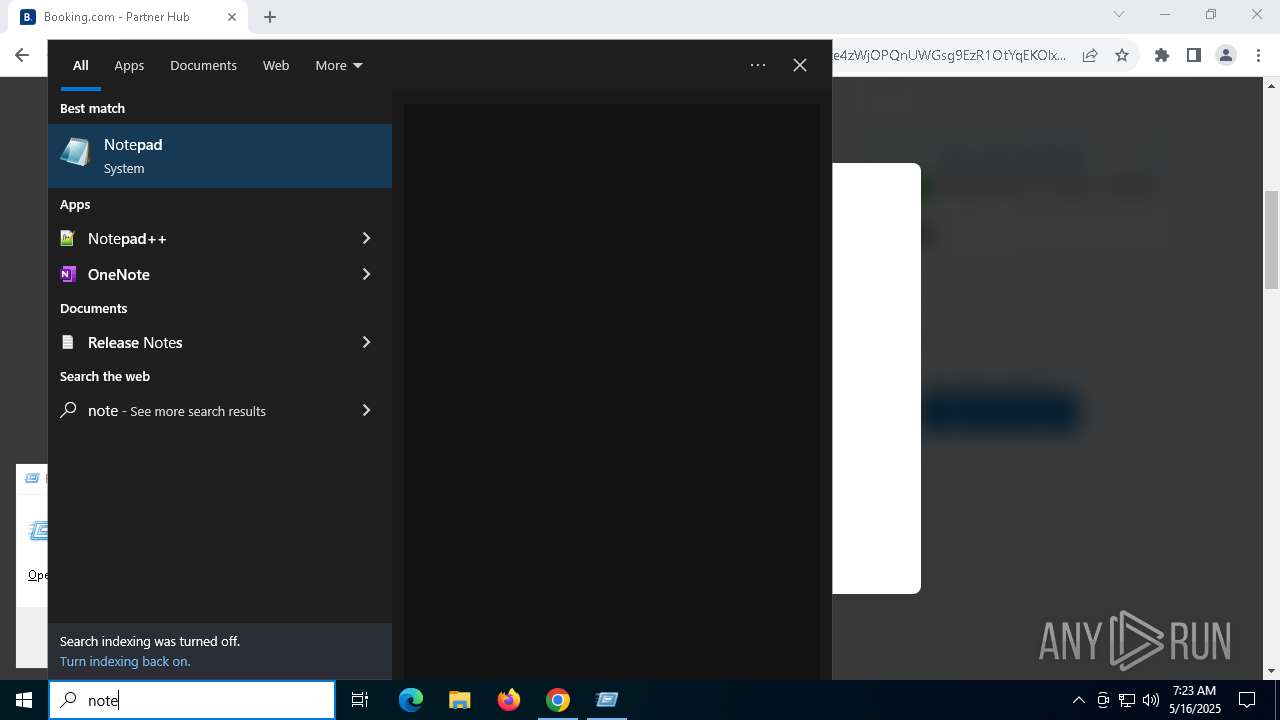
Task: Show hidden system tray icons
Action: pos(1079,700)
